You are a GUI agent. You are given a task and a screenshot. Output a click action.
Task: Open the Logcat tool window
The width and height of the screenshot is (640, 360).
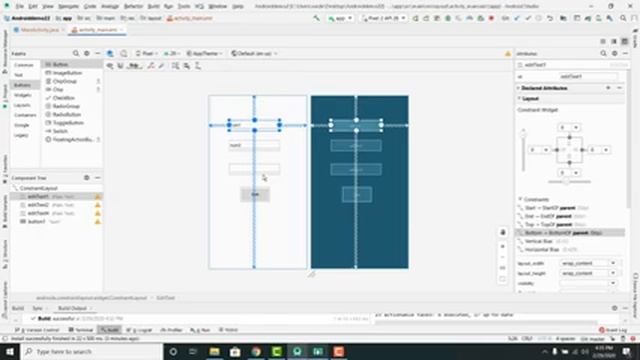tap(139, 330)
